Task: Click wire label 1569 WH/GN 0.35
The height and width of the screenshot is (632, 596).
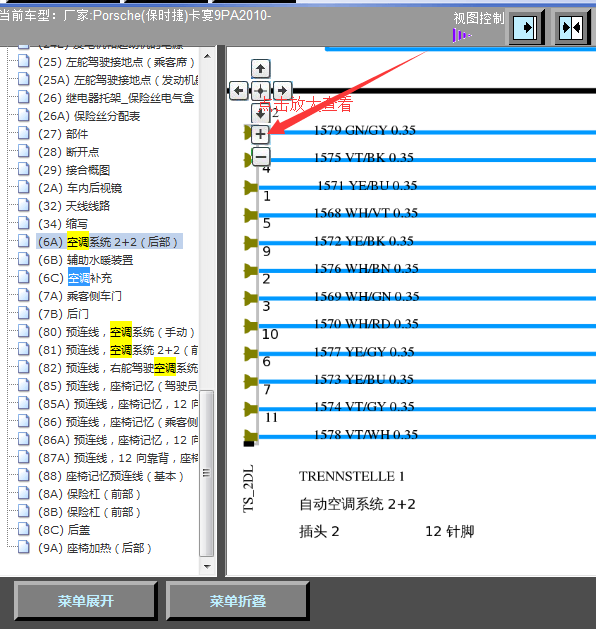Action: click(367, 296)
